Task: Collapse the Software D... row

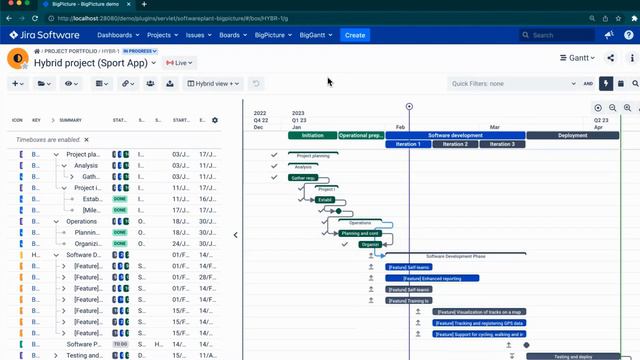Action: point(56,255)
